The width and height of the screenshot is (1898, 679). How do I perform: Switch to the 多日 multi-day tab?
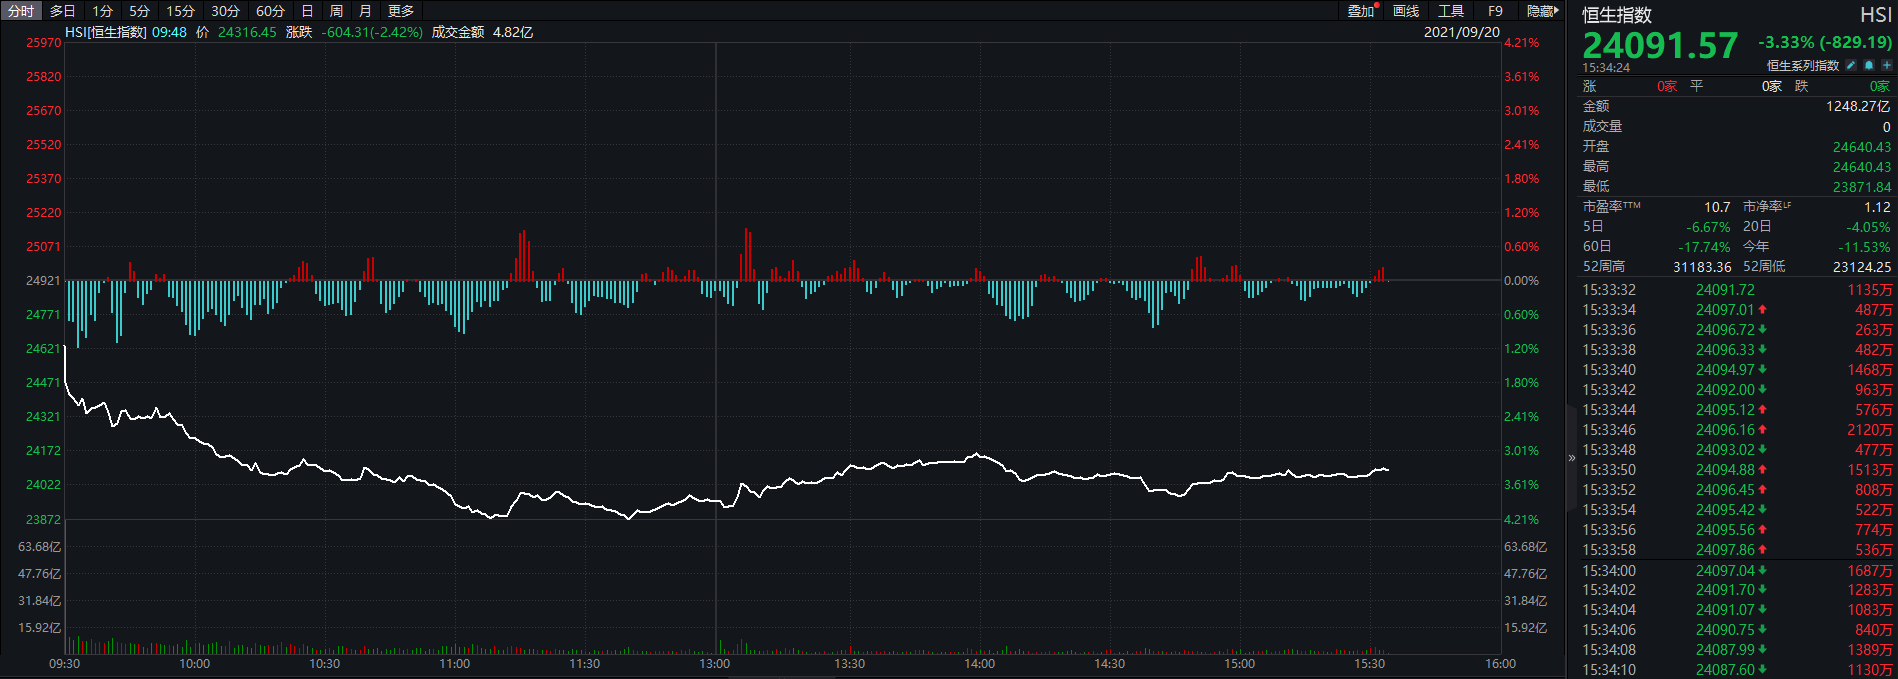(x=63, y=11)
